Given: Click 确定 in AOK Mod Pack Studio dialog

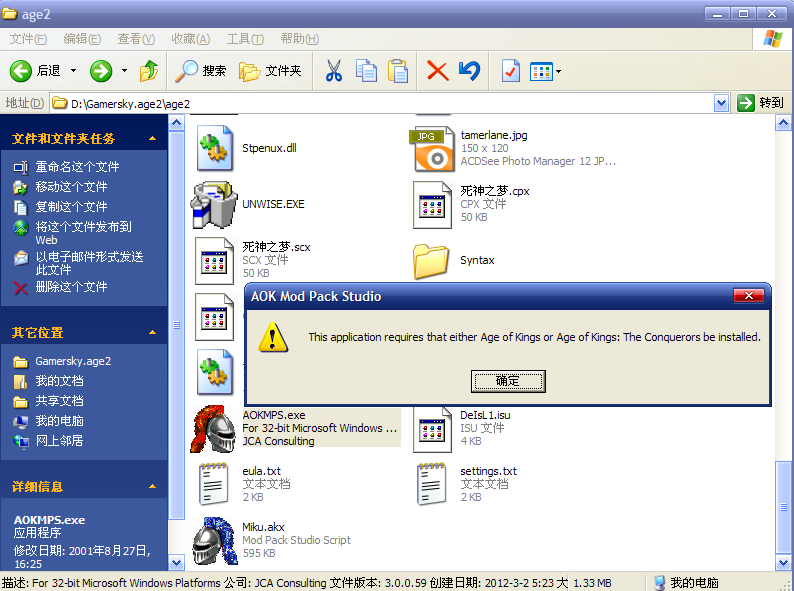Looking at the screenshot, I should point(508,381).
